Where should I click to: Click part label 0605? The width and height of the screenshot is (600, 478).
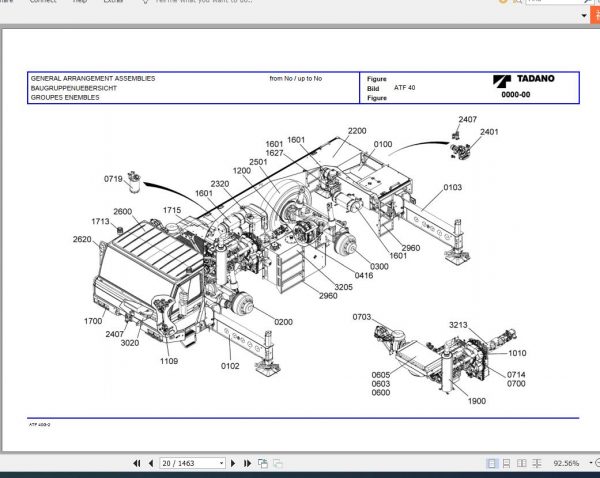(x=381, y=375)
